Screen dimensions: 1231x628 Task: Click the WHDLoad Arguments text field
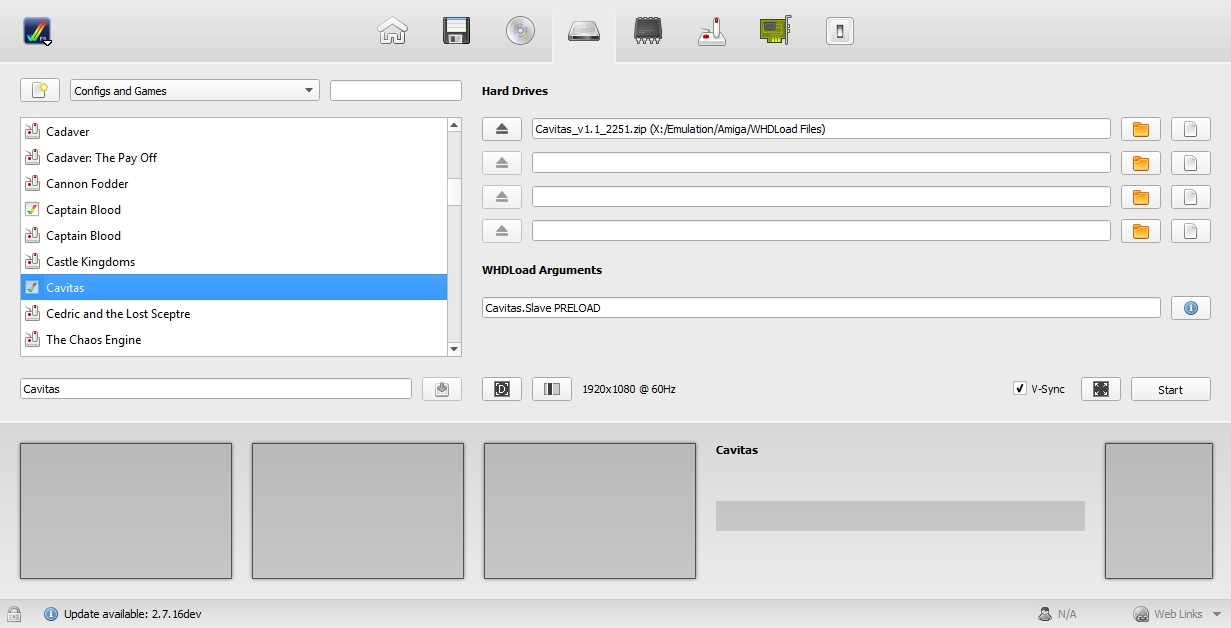tap(821, 308)
